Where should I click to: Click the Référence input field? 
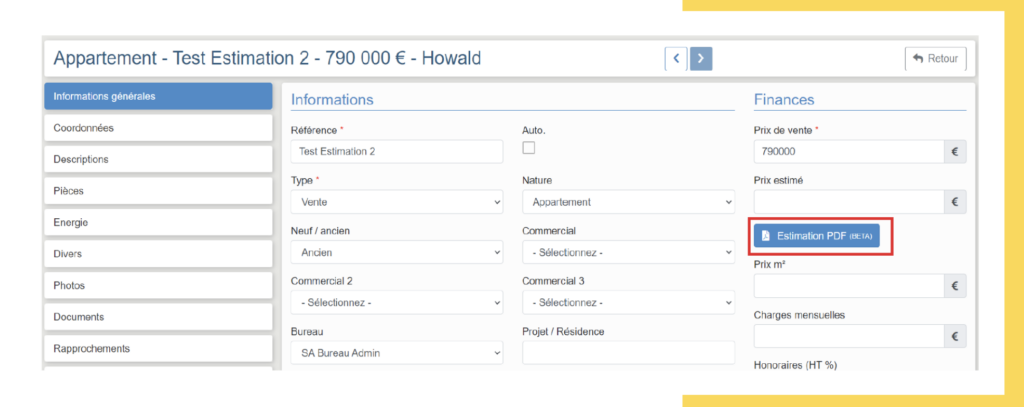click(396, 152)
